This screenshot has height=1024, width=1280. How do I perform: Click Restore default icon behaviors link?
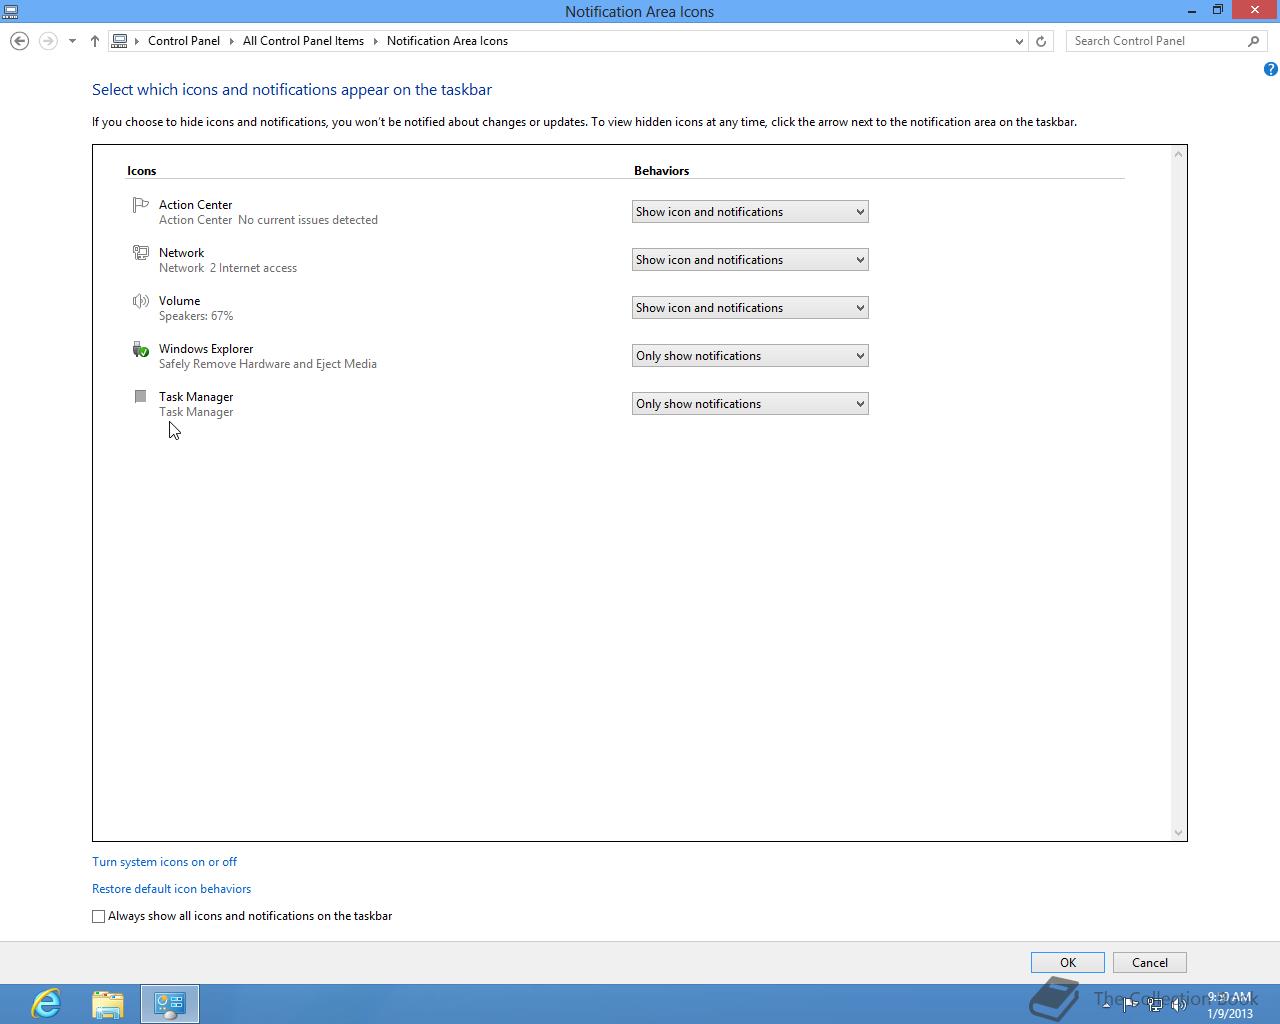(171, 889)
